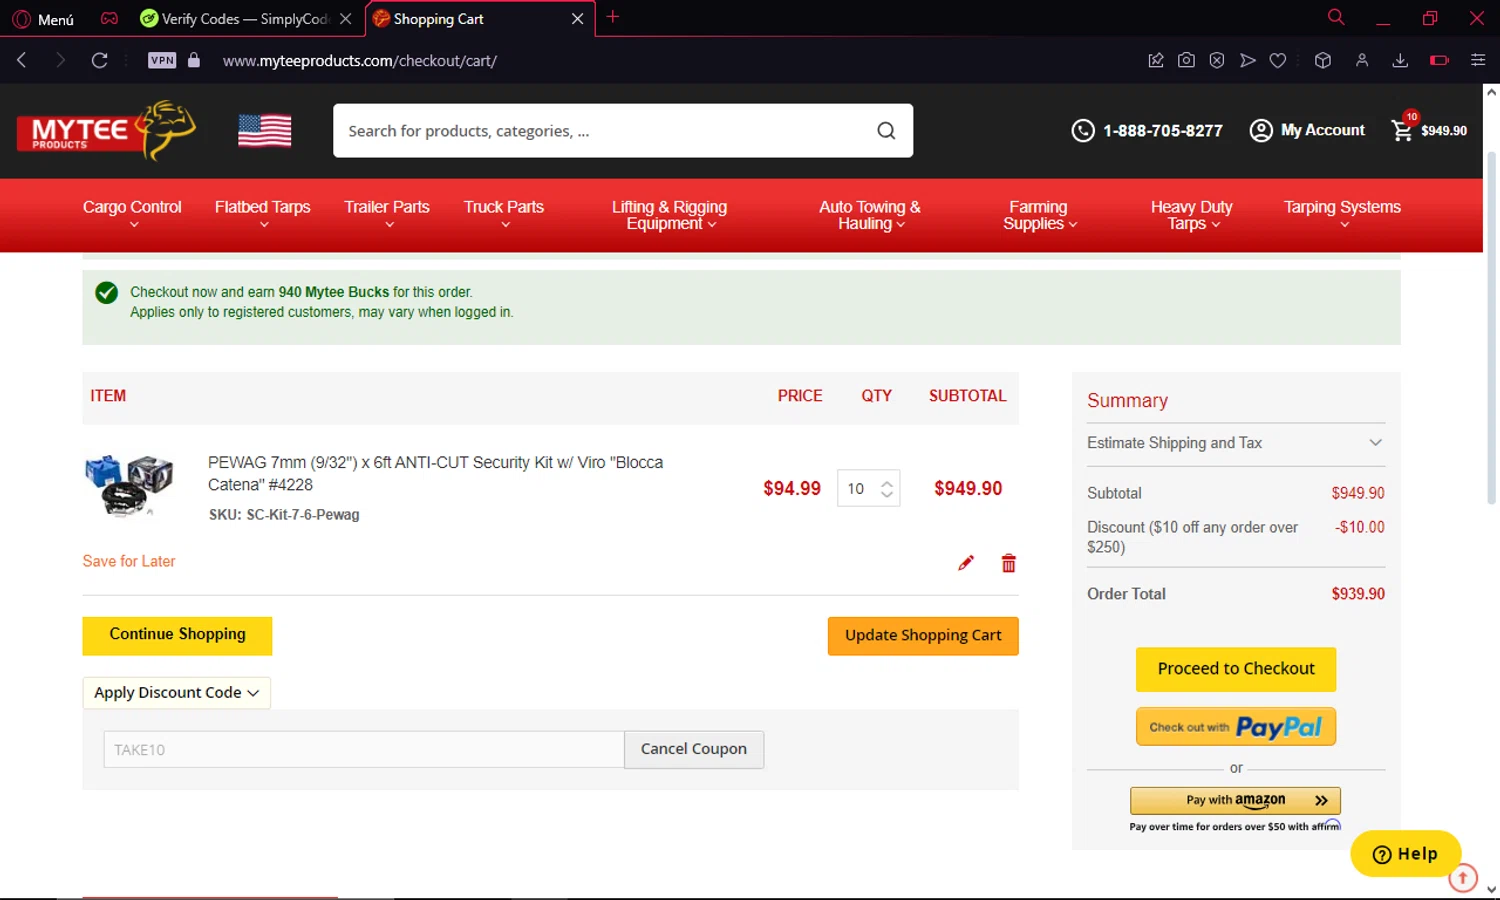Click Cancel Coupon

pyautogui.click(x=694, y=749)
